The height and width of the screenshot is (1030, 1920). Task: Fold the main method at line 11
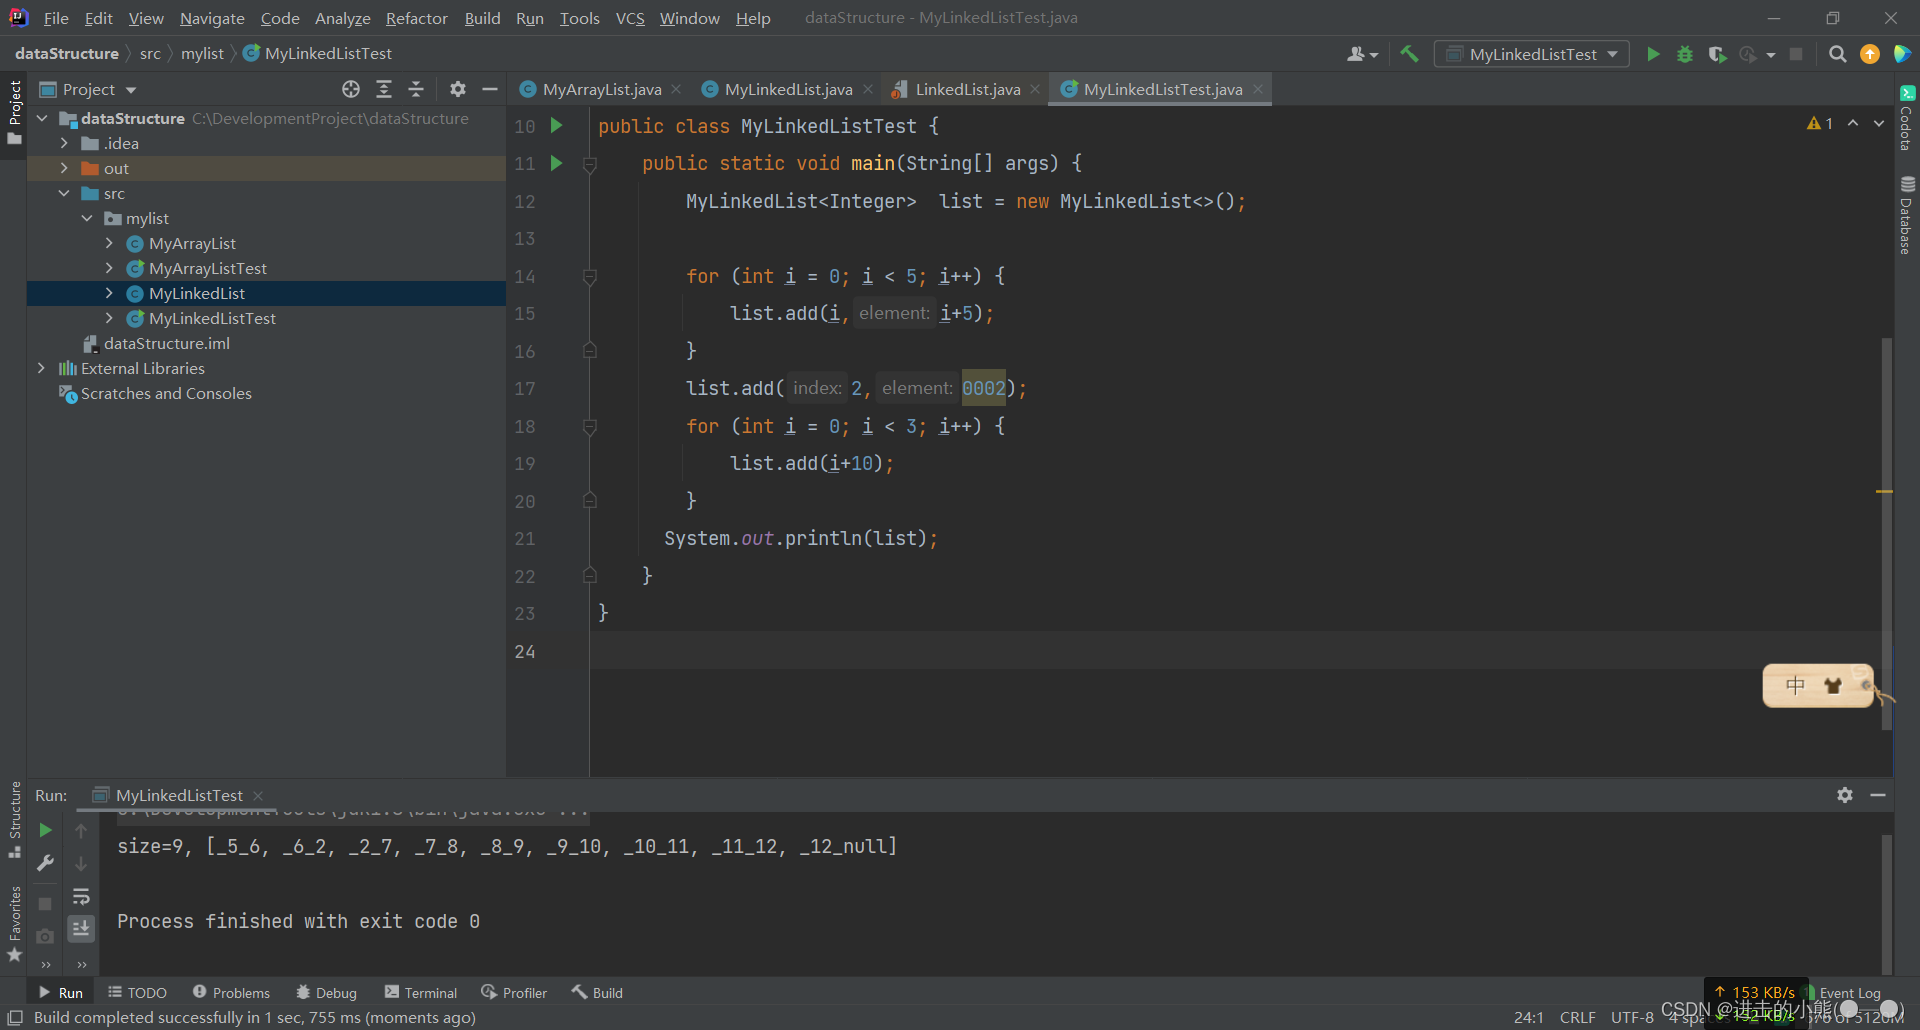click(x=590, y=164)
